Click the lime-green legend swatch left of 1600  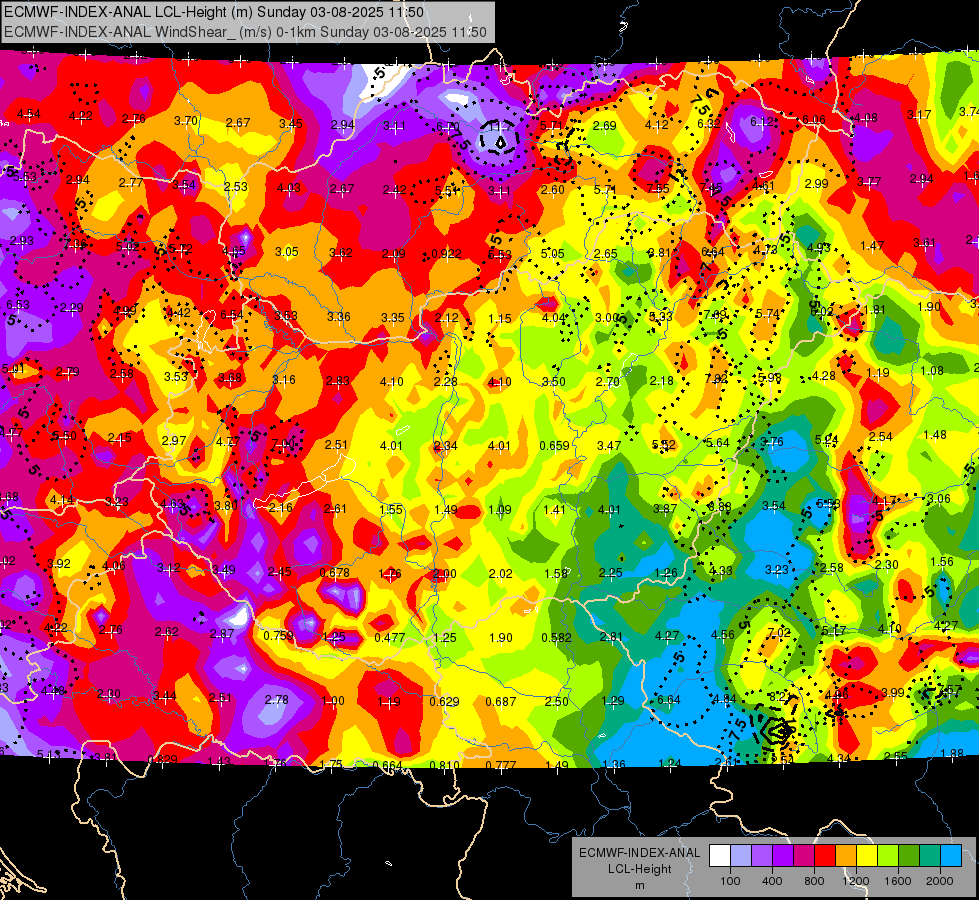[x=887, y=856]
